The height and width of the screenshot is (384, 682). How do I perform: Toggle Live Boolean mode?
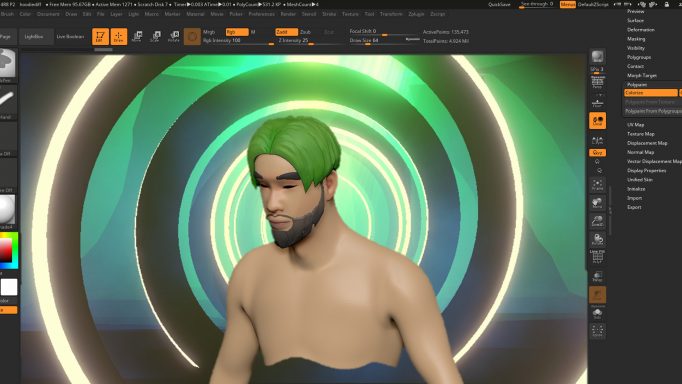(x=70, y=37)
